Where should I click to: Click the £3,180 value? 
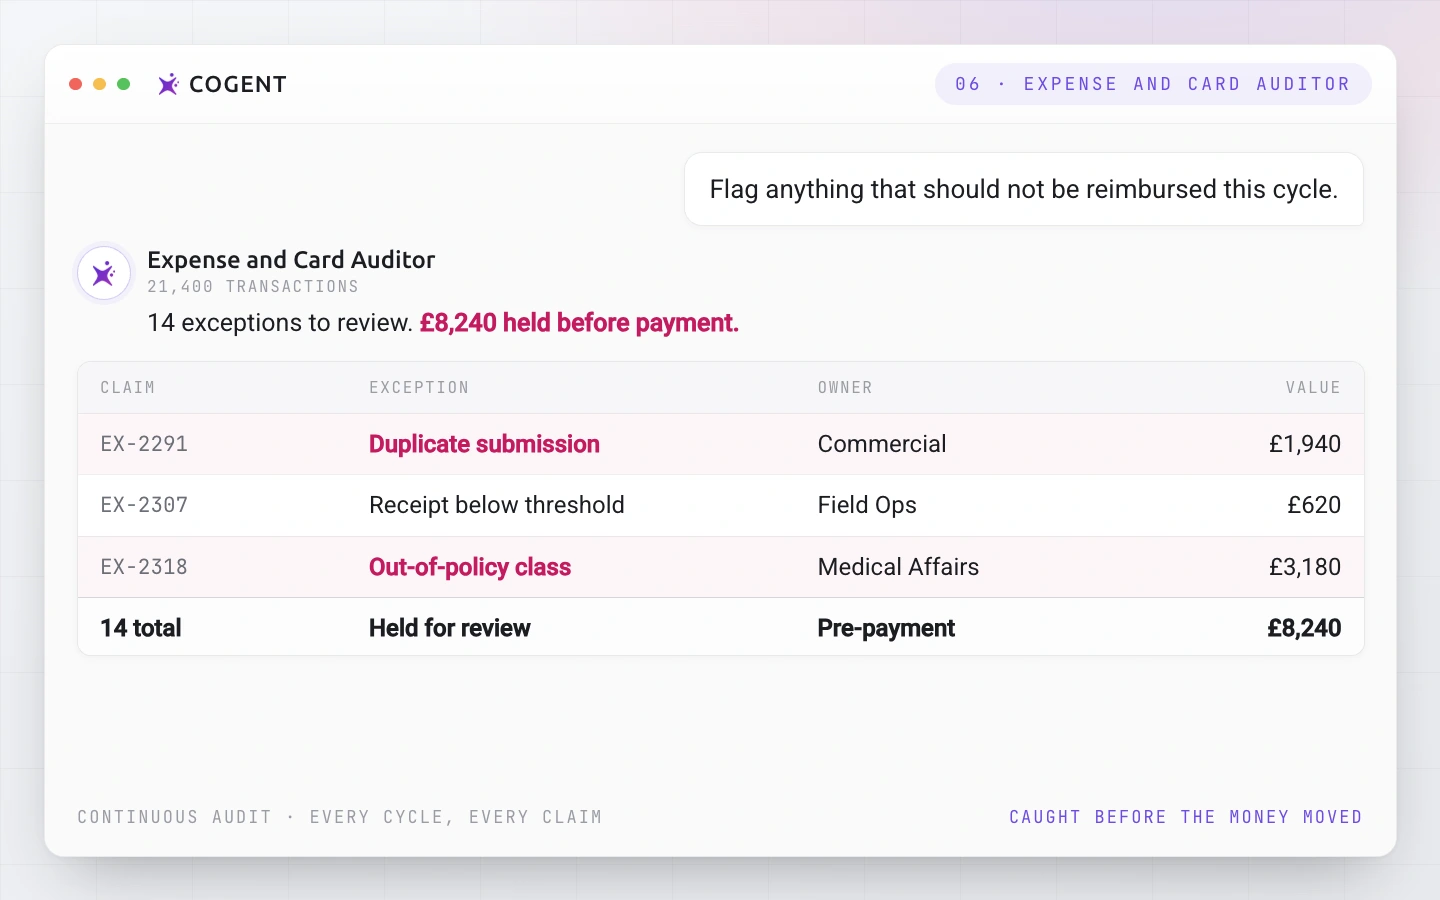(x=1305, y=567)
